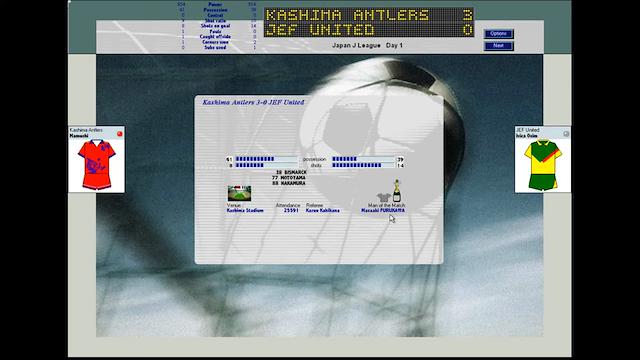Click the red ball icon beside Kashima Antlers
Screen dimensions: 640x360
pos(120,133)
